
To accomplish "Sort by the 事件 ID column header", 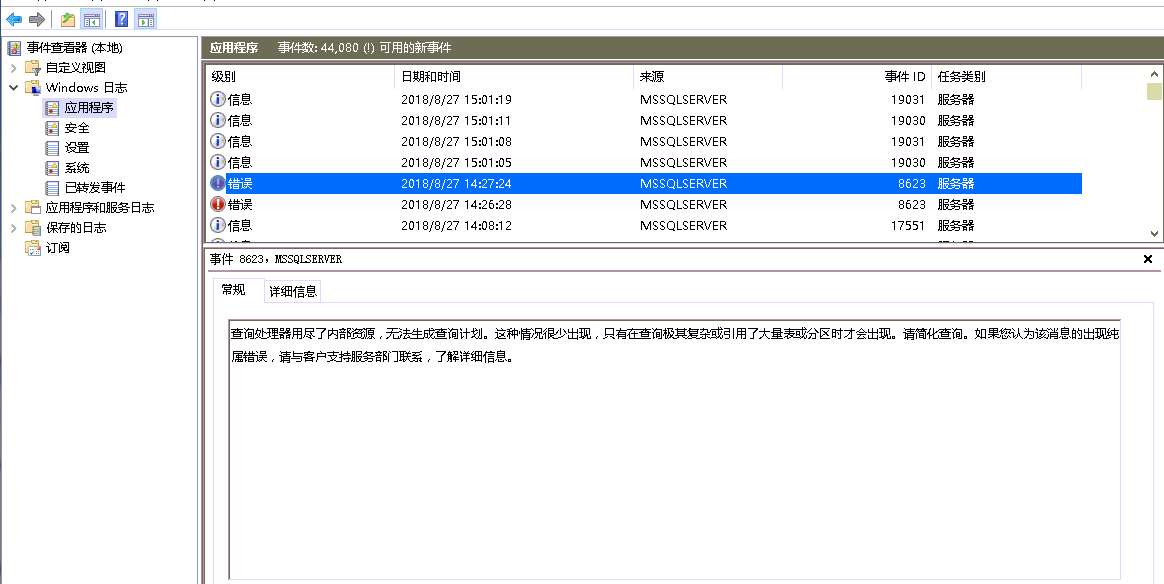I will 857,76.
